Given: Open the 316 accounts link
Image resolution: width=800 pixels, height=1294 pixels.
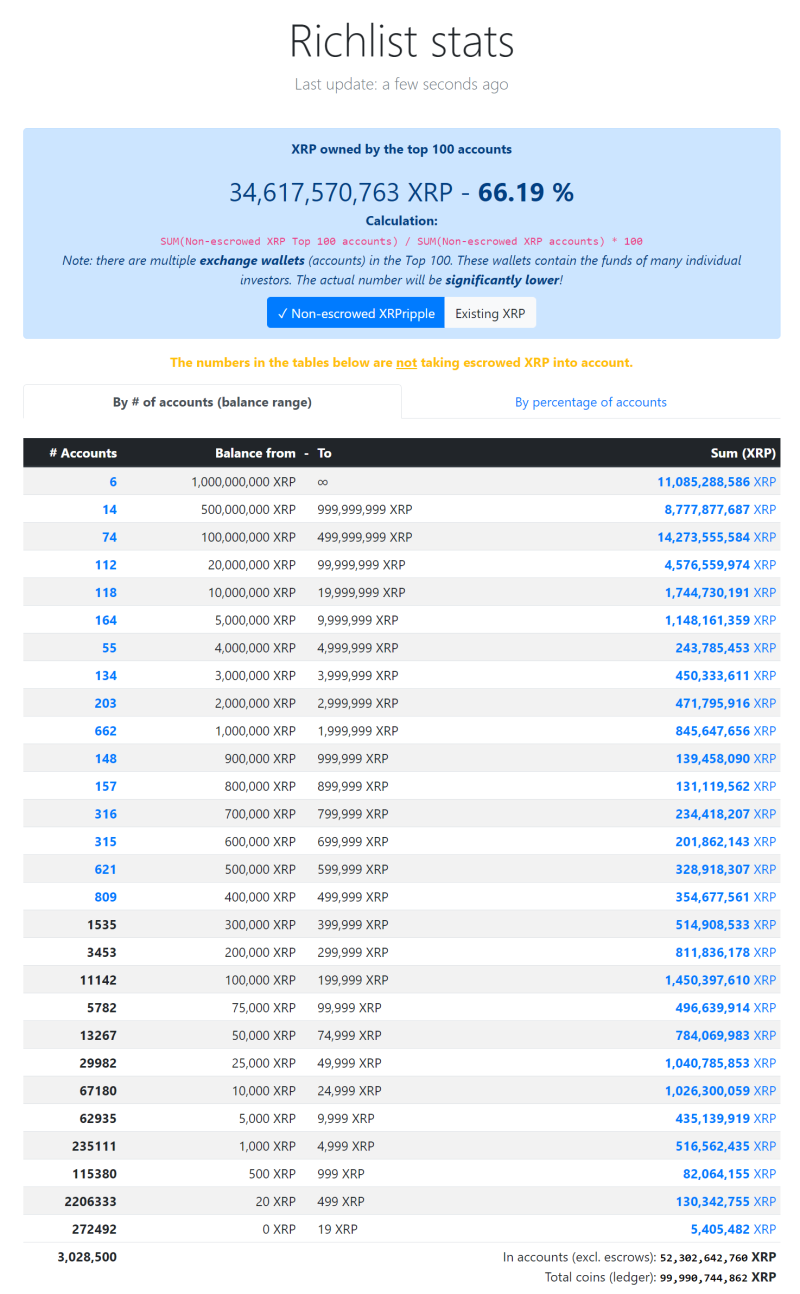Looking at the screenshot, I should pos(106,814).
